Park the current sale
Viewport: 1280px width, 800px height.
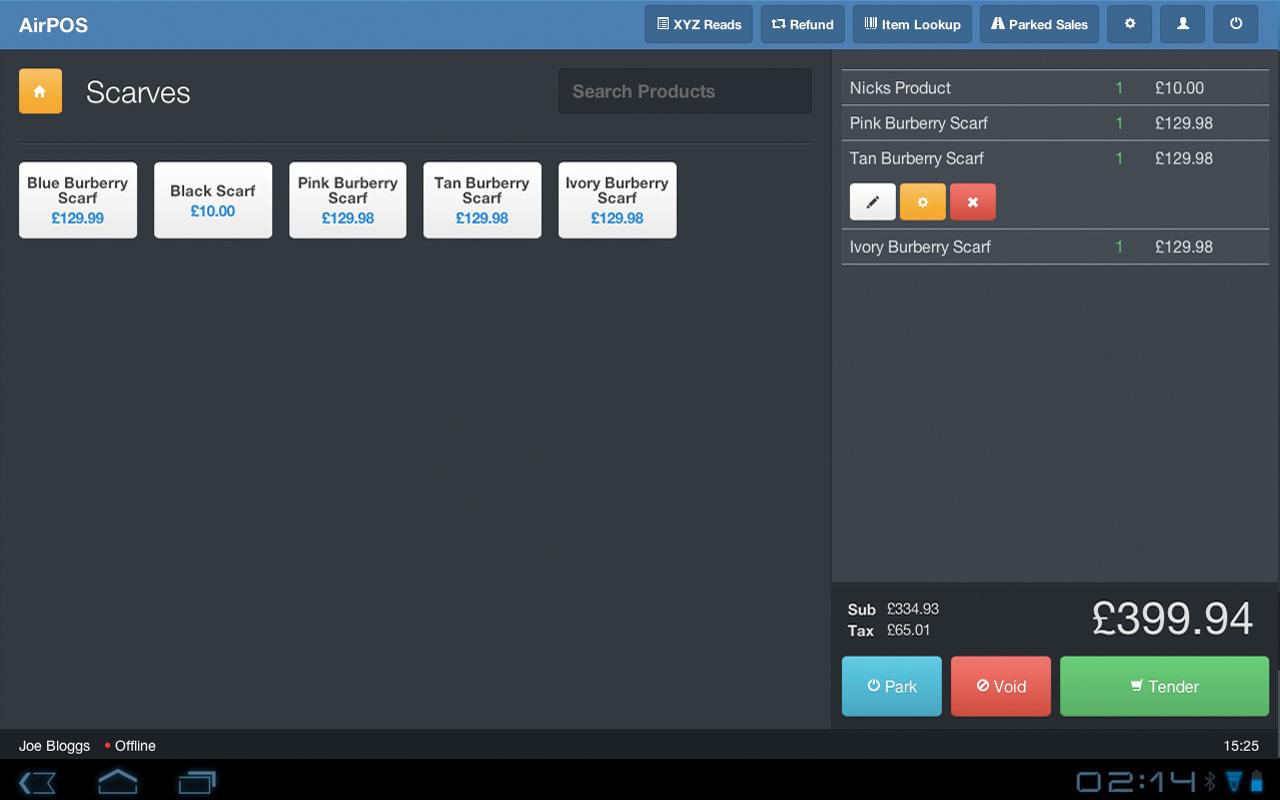892,686
